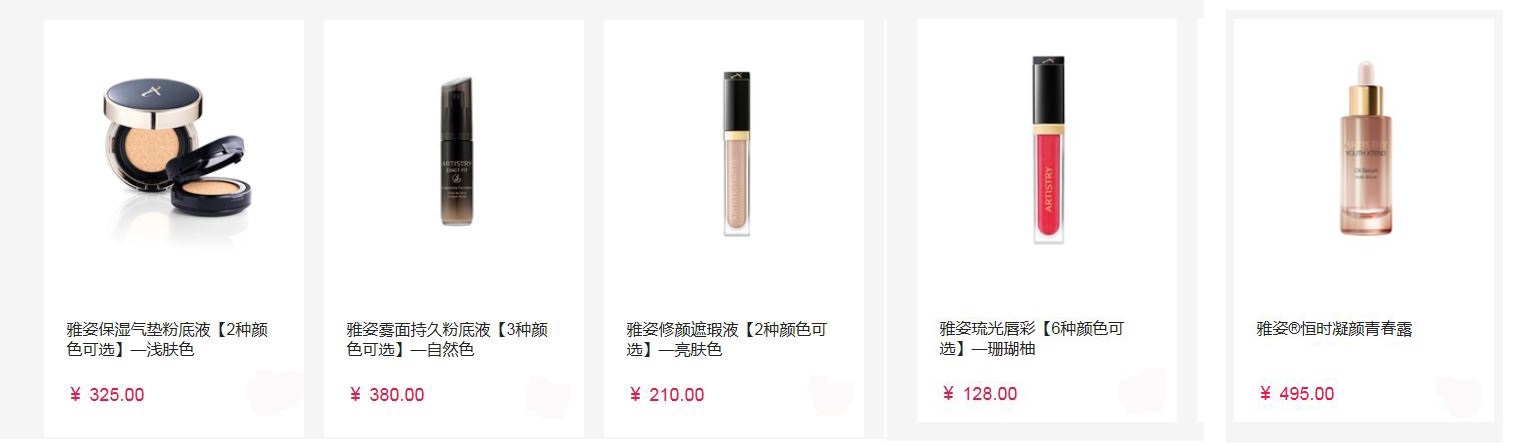1518x446 pixels.
Task: Open the 雅姿®恒时凝颜青春露 product title
Action: click(1334, 329)
